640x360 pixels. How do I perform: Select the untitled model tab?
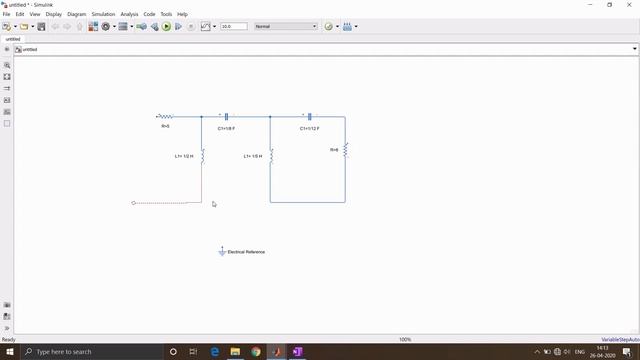pos(13,39)
